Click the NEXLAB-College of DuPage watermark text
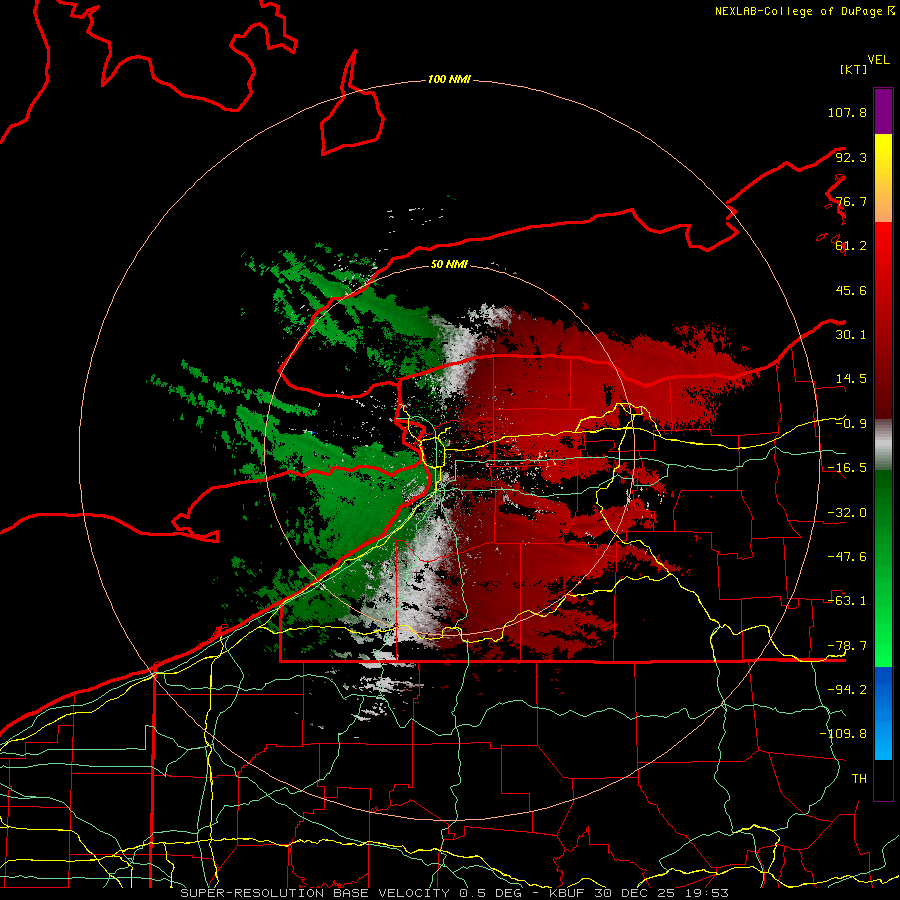 (x=805, y=11)
